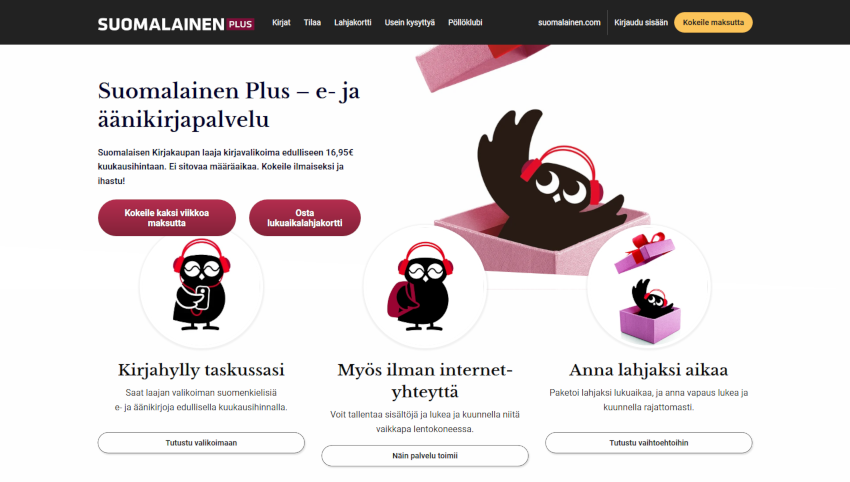Click the owl holding a phone illustration
The height and width of the screenshot is (482, 850).
[x=201, y=285]
